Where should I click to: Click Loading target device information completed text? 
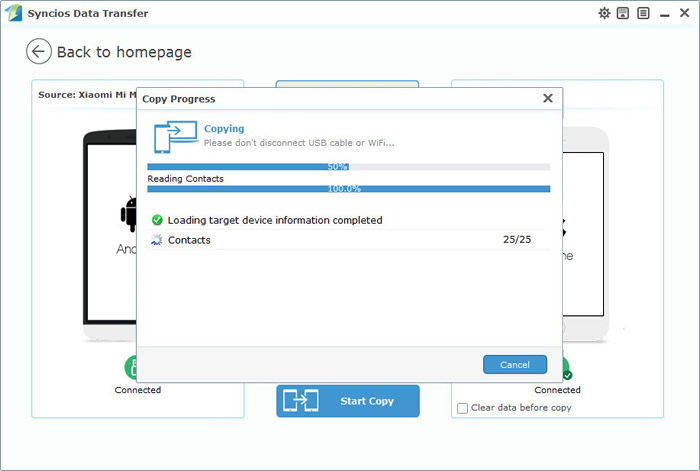(x=275, y=220)
